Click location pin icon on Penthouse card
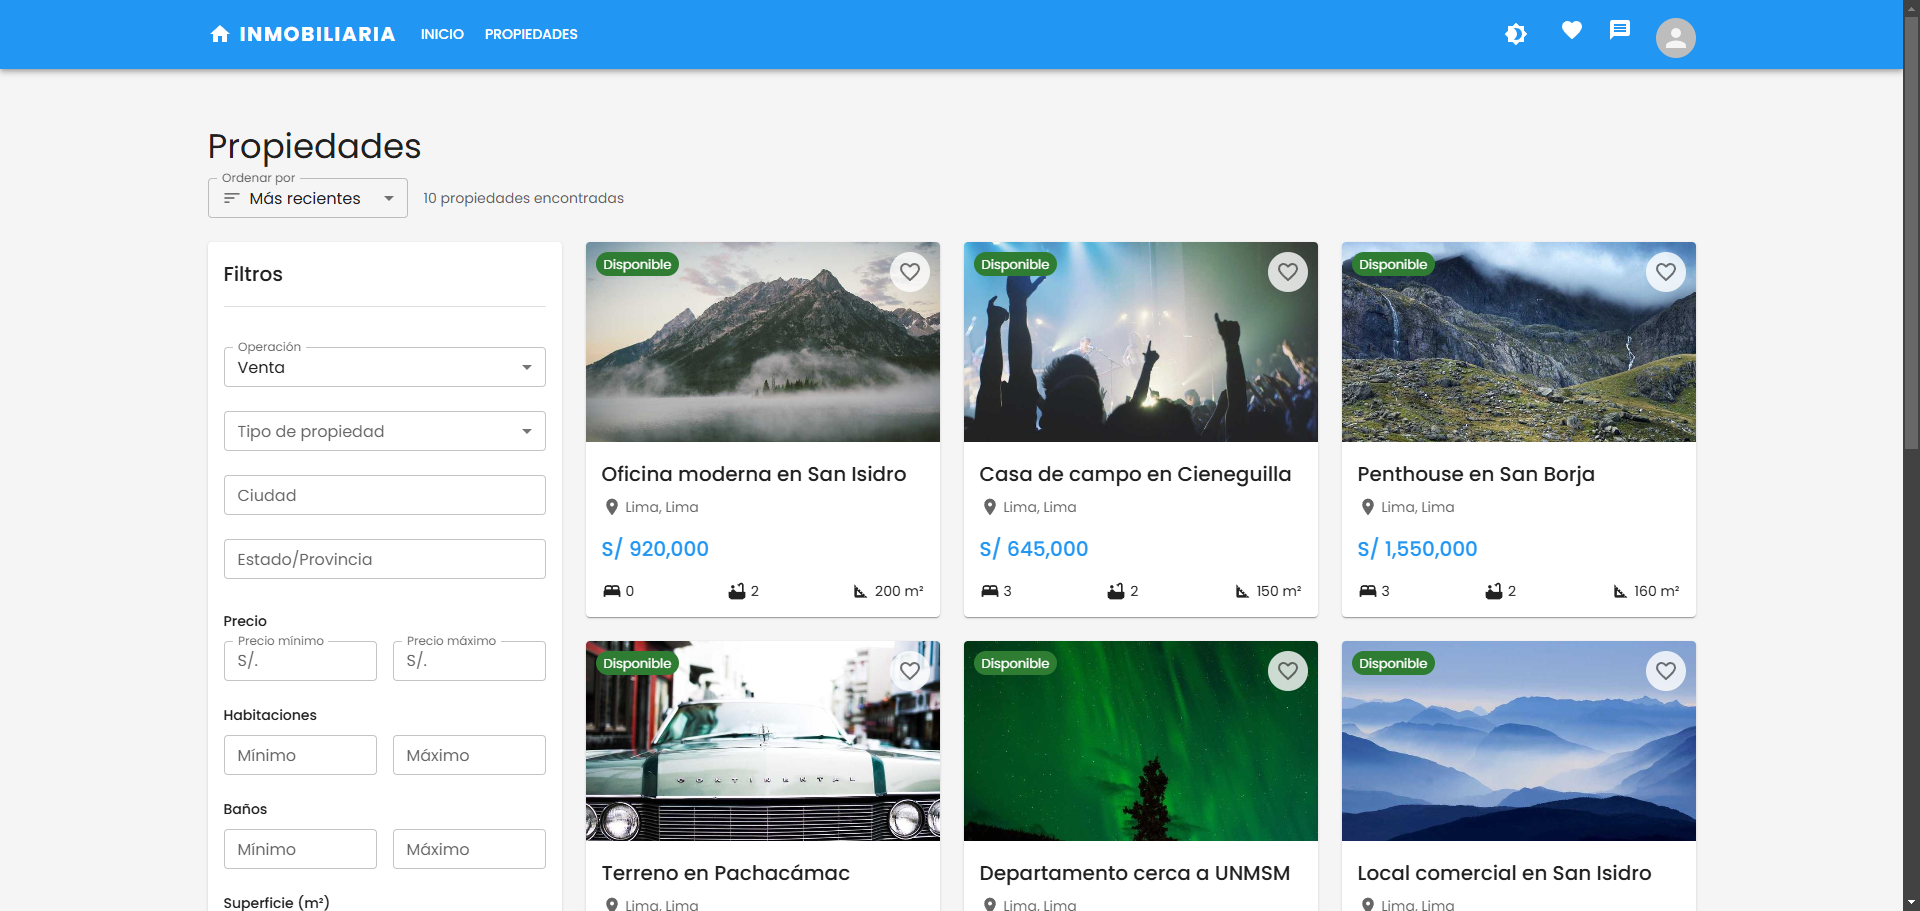The height and width of the screenshot is (911, 1920). coord(1368,507)
